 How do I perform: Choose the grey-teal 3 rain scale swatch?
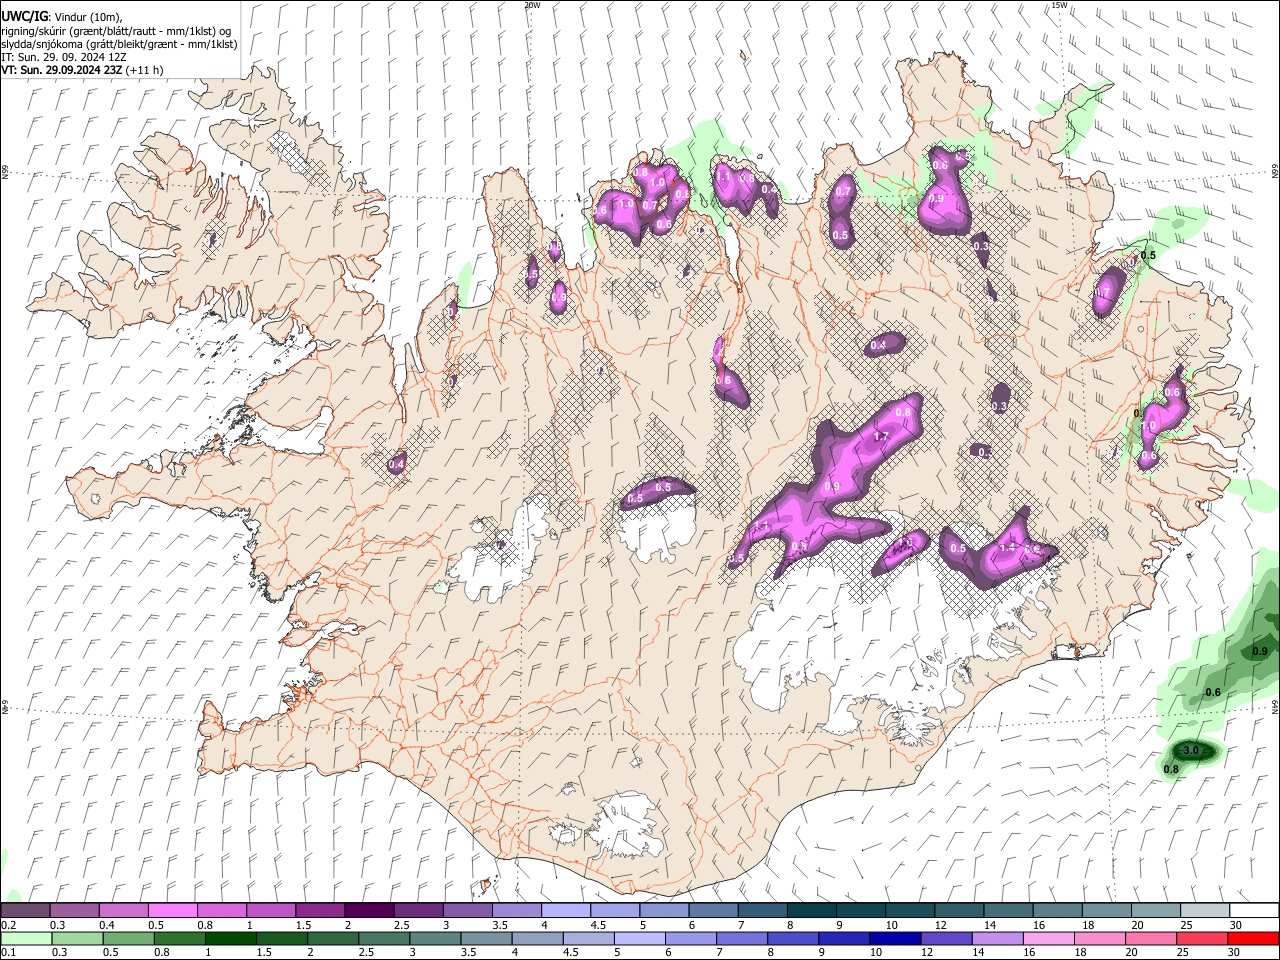(435, 938)
